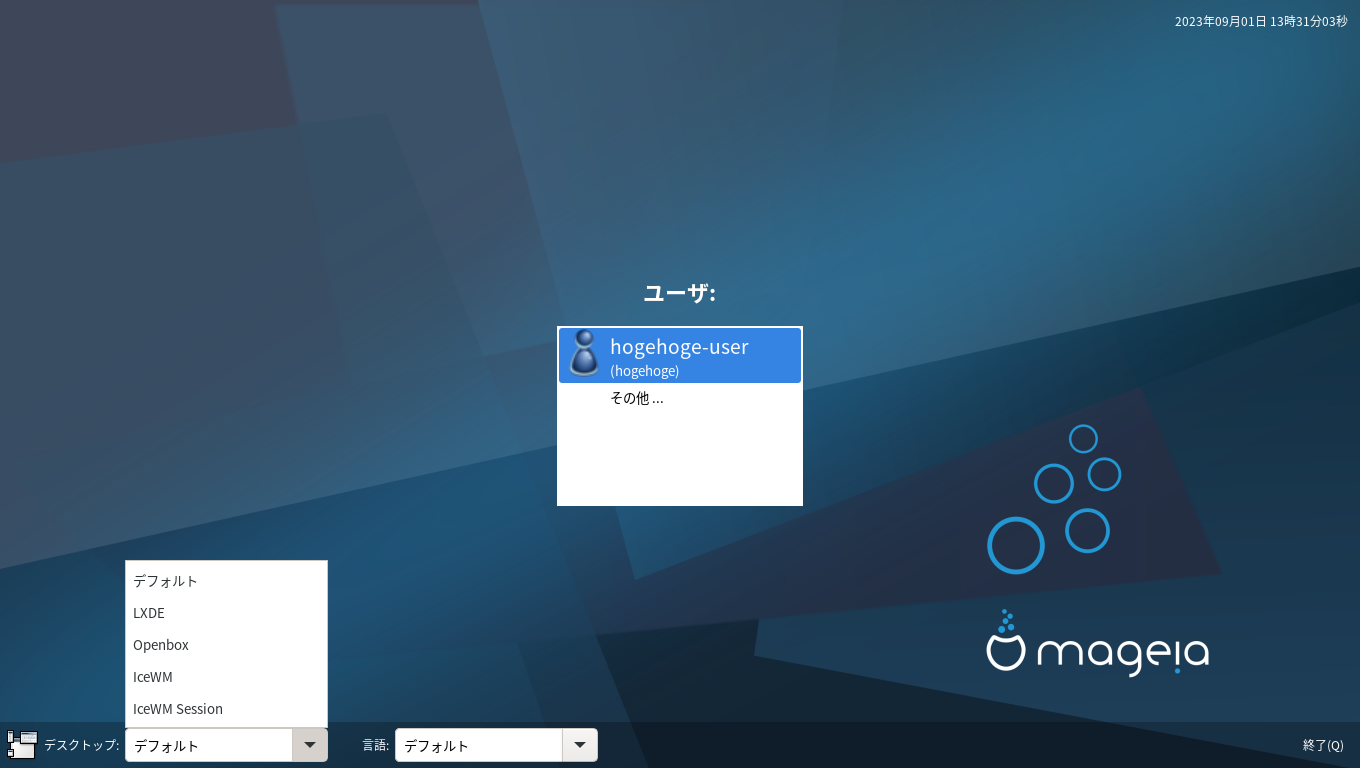Select the IceWM entry
1360x768 pixels.
click(x=226, y=677)
